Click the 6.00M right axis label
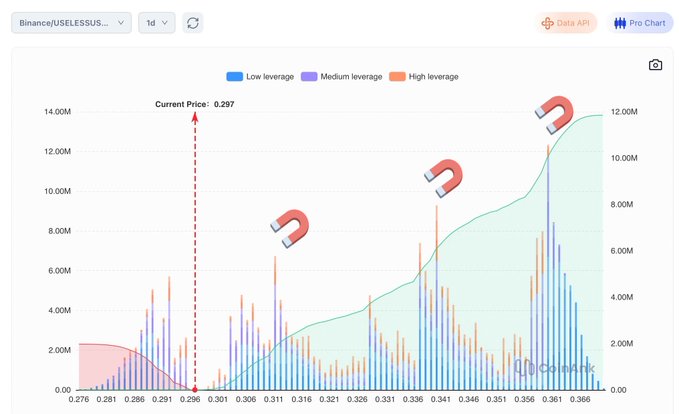Viewport: 679px width, 414px height. [622, 251]
